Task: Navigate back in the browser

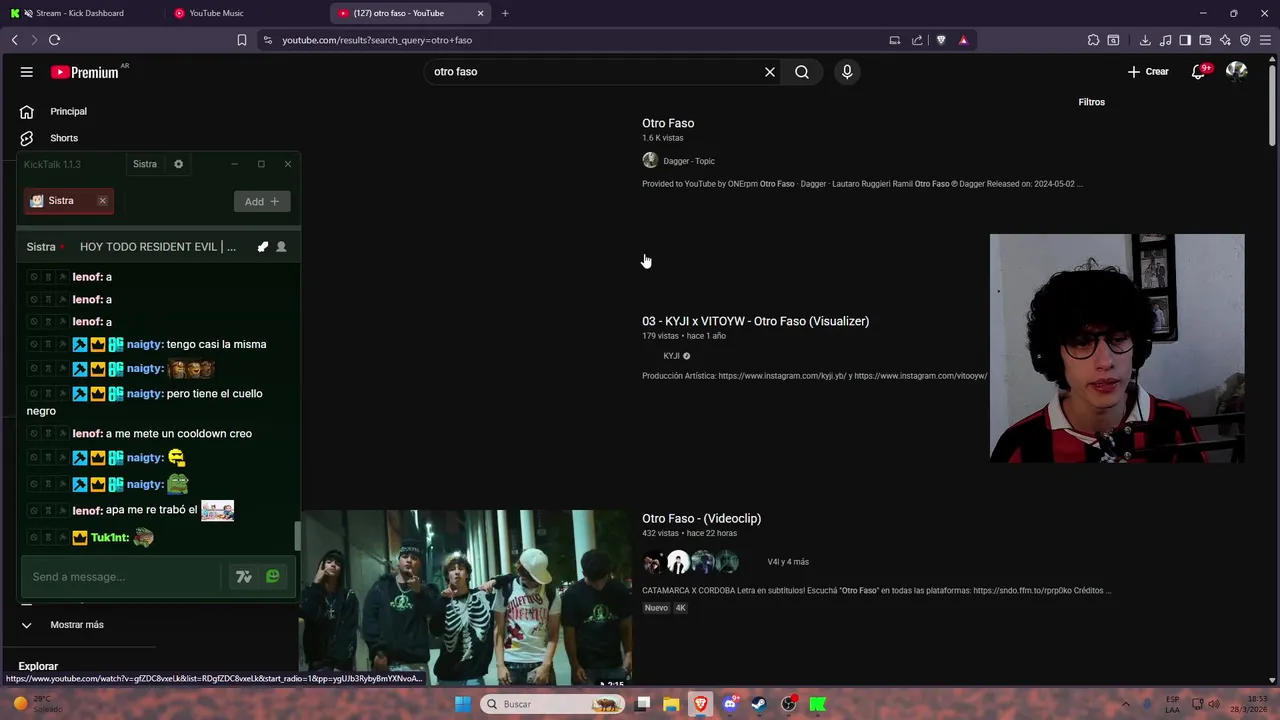Action: 14,40
